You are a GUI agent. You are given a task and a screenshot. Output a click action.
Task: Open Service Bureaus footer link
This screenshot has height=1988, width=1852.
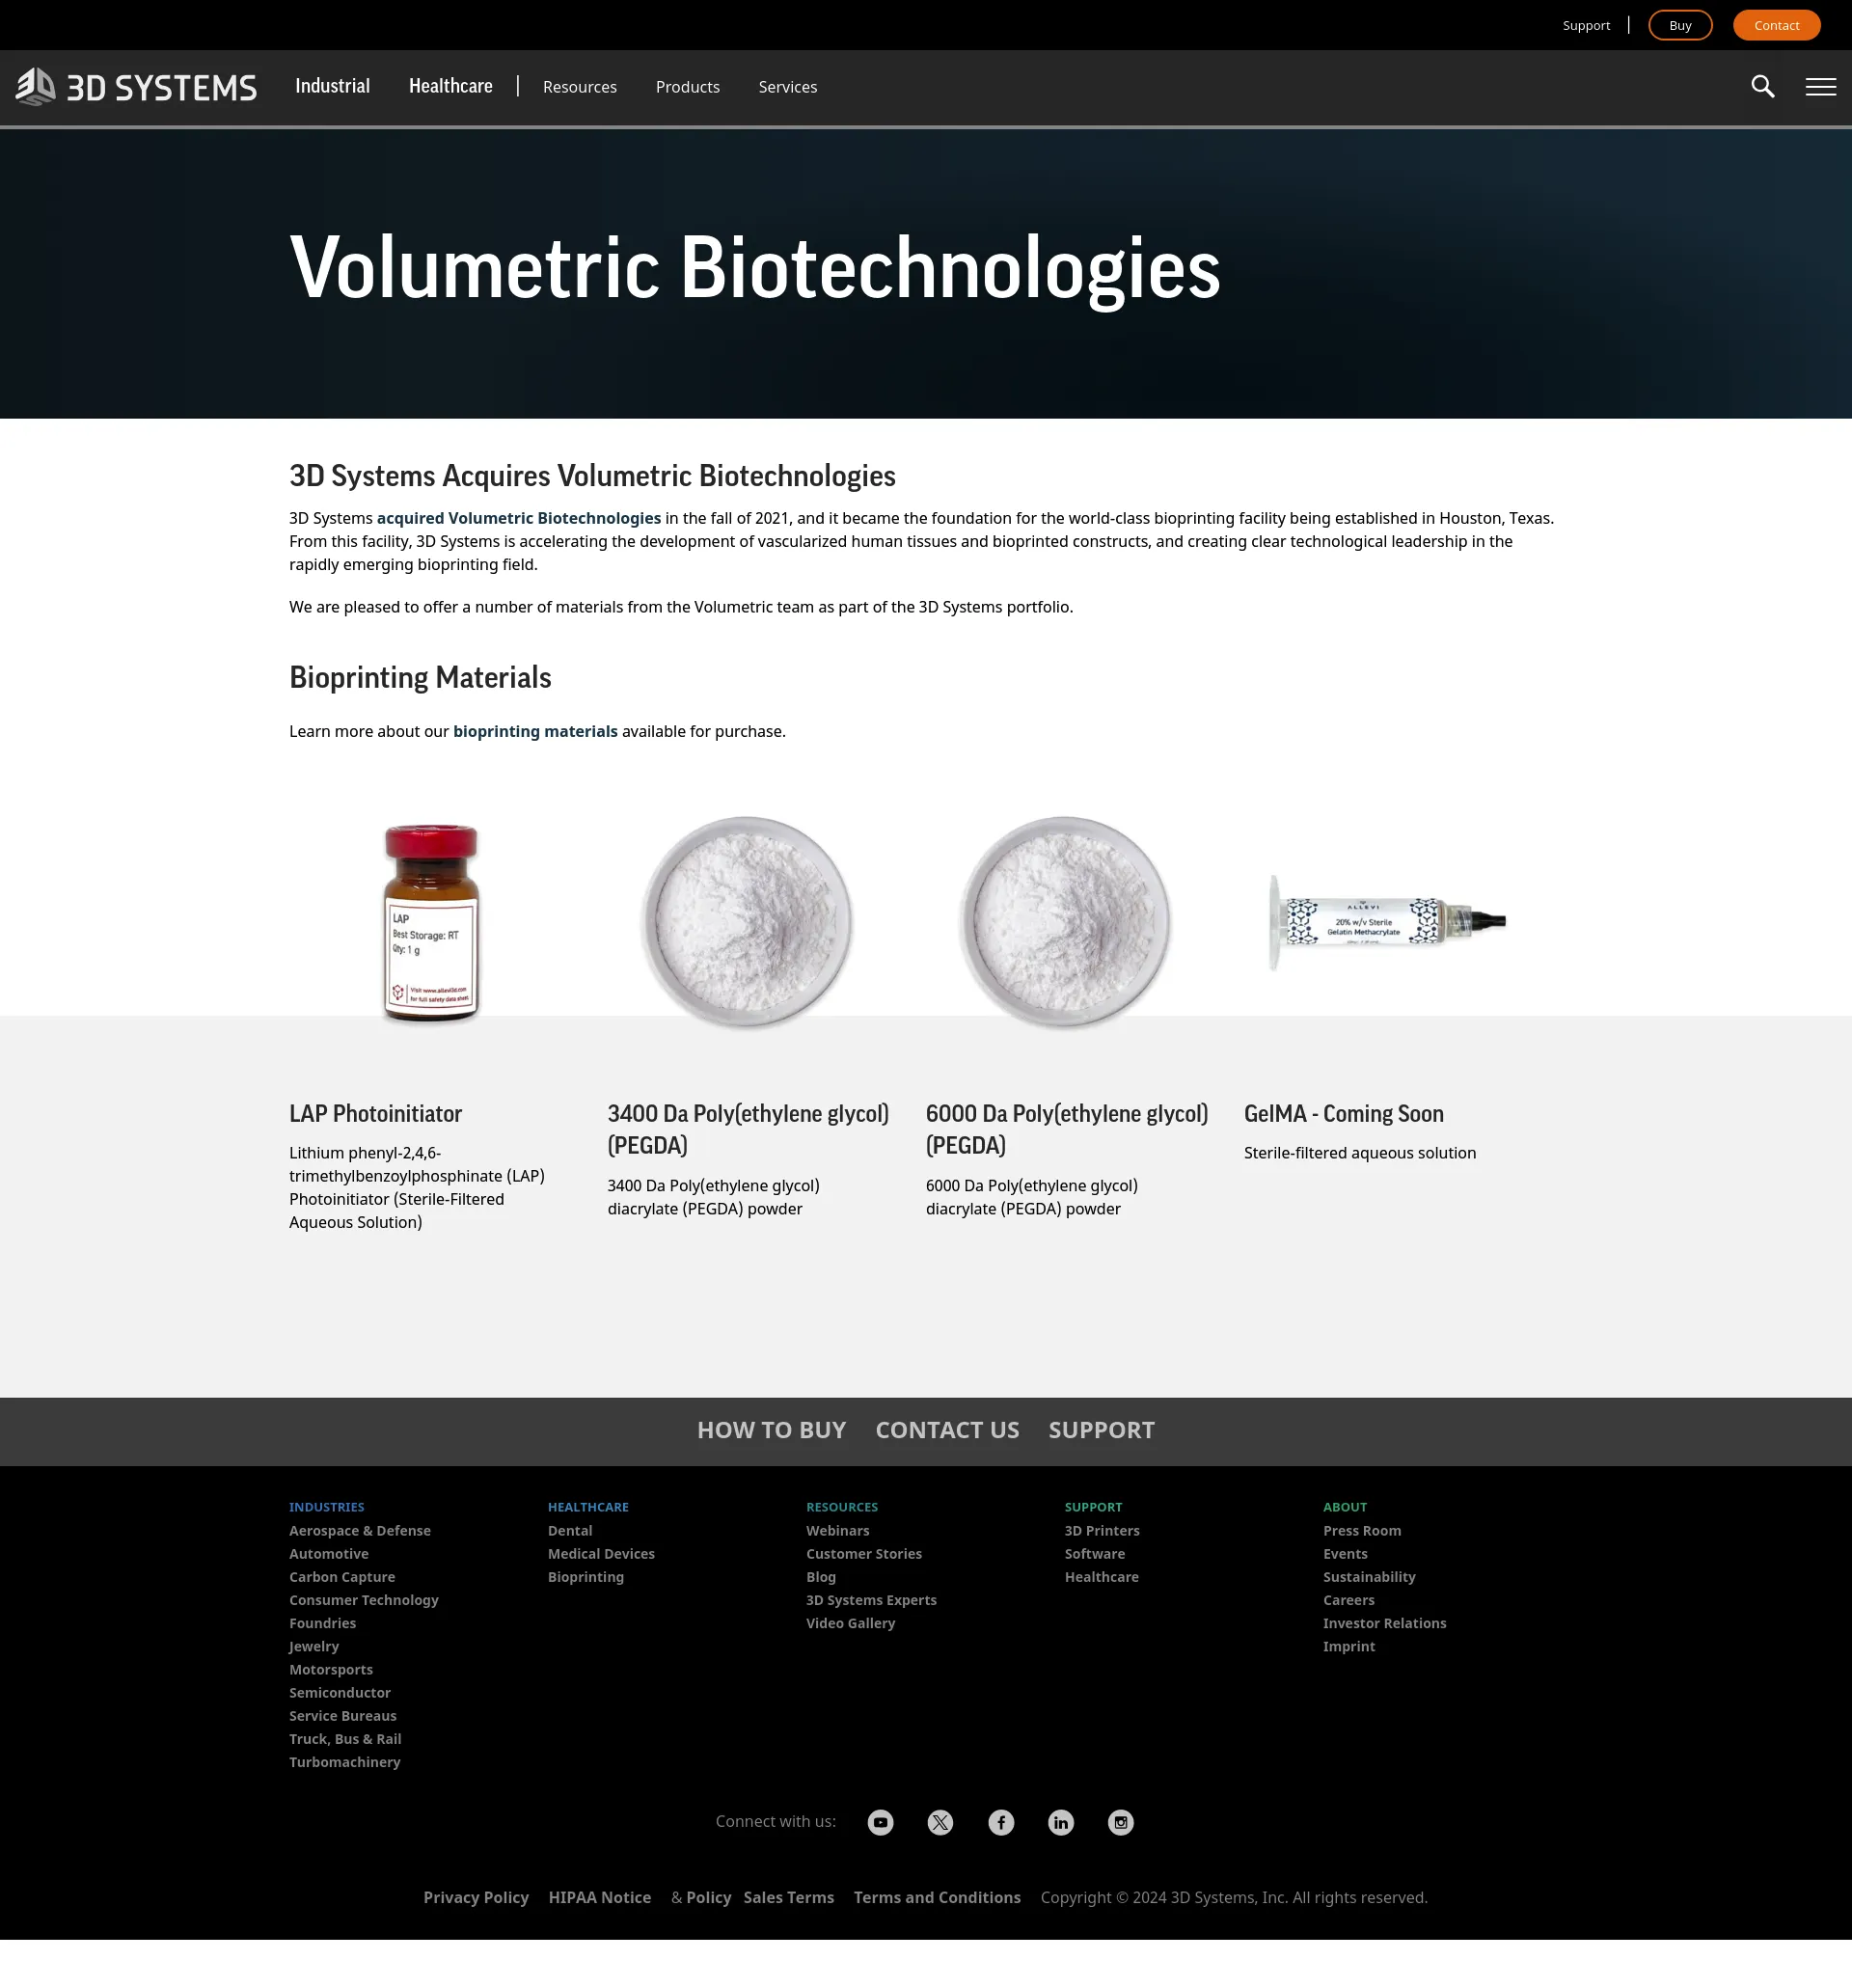[343, 1715]
